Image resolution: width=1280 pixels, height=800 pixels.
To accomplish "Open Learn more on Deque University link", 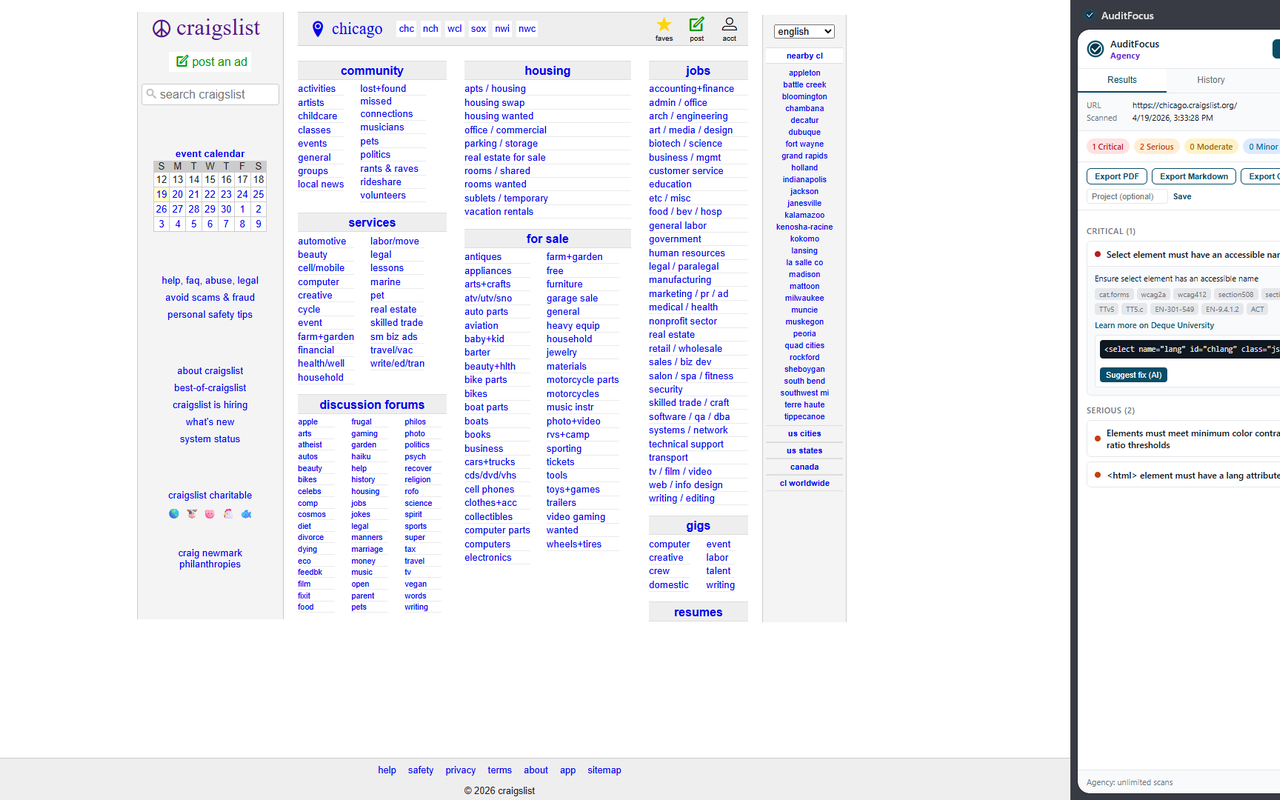I will 1154,325.
